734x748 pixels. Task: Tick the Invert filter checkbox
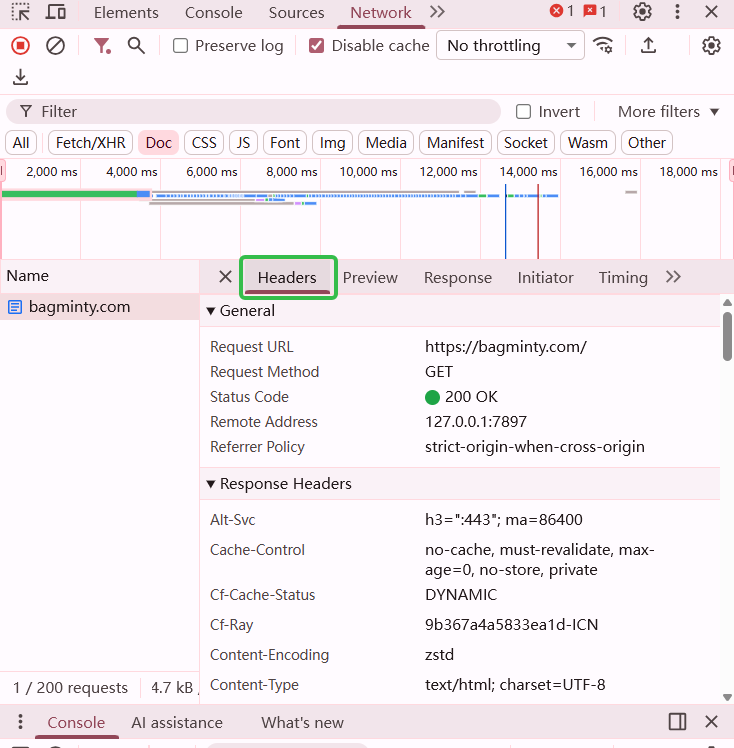click(523, 112)
